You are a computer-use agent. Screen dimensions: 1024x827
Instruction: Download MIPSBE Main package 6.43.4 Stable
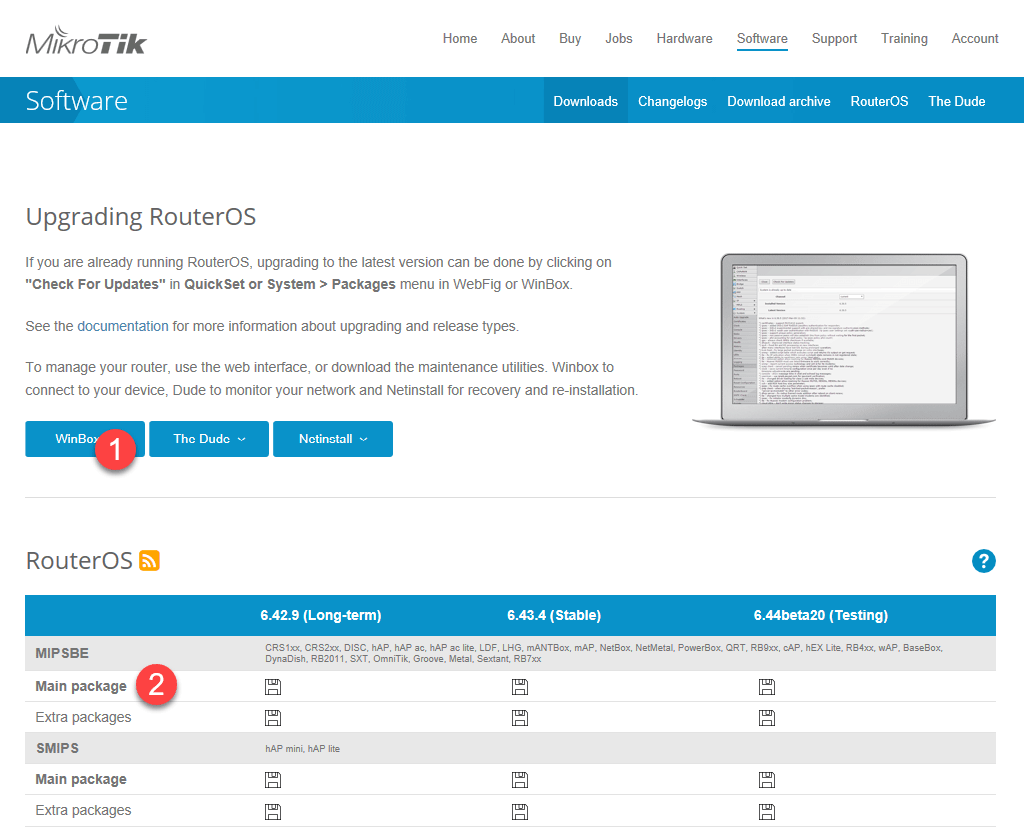pos(519,686)
